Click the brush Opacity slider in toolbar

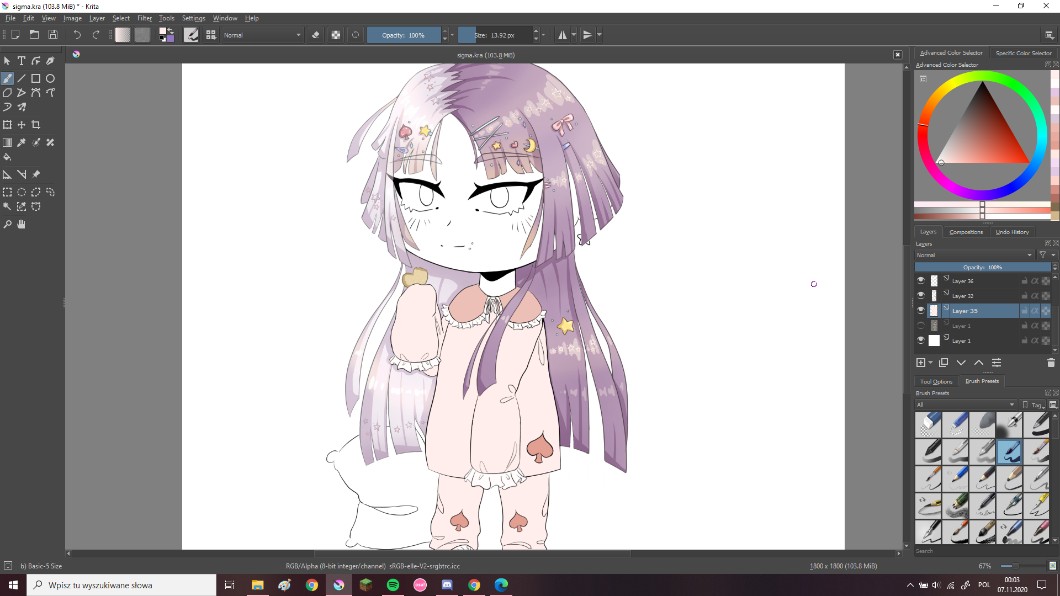click(403, 35)
